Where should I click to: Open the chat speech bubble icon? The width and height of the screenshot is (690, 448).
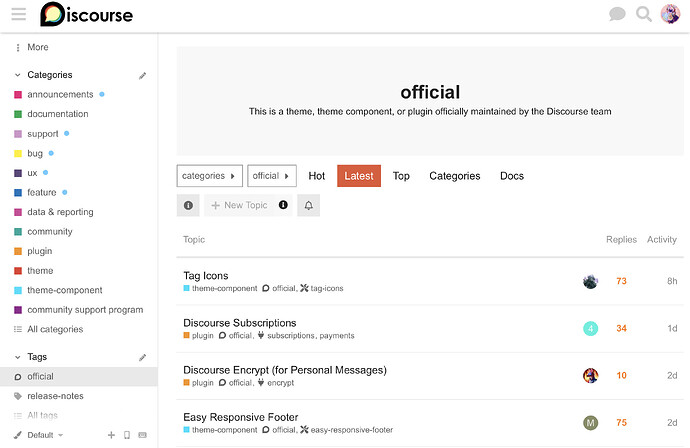tap(617, 14)
